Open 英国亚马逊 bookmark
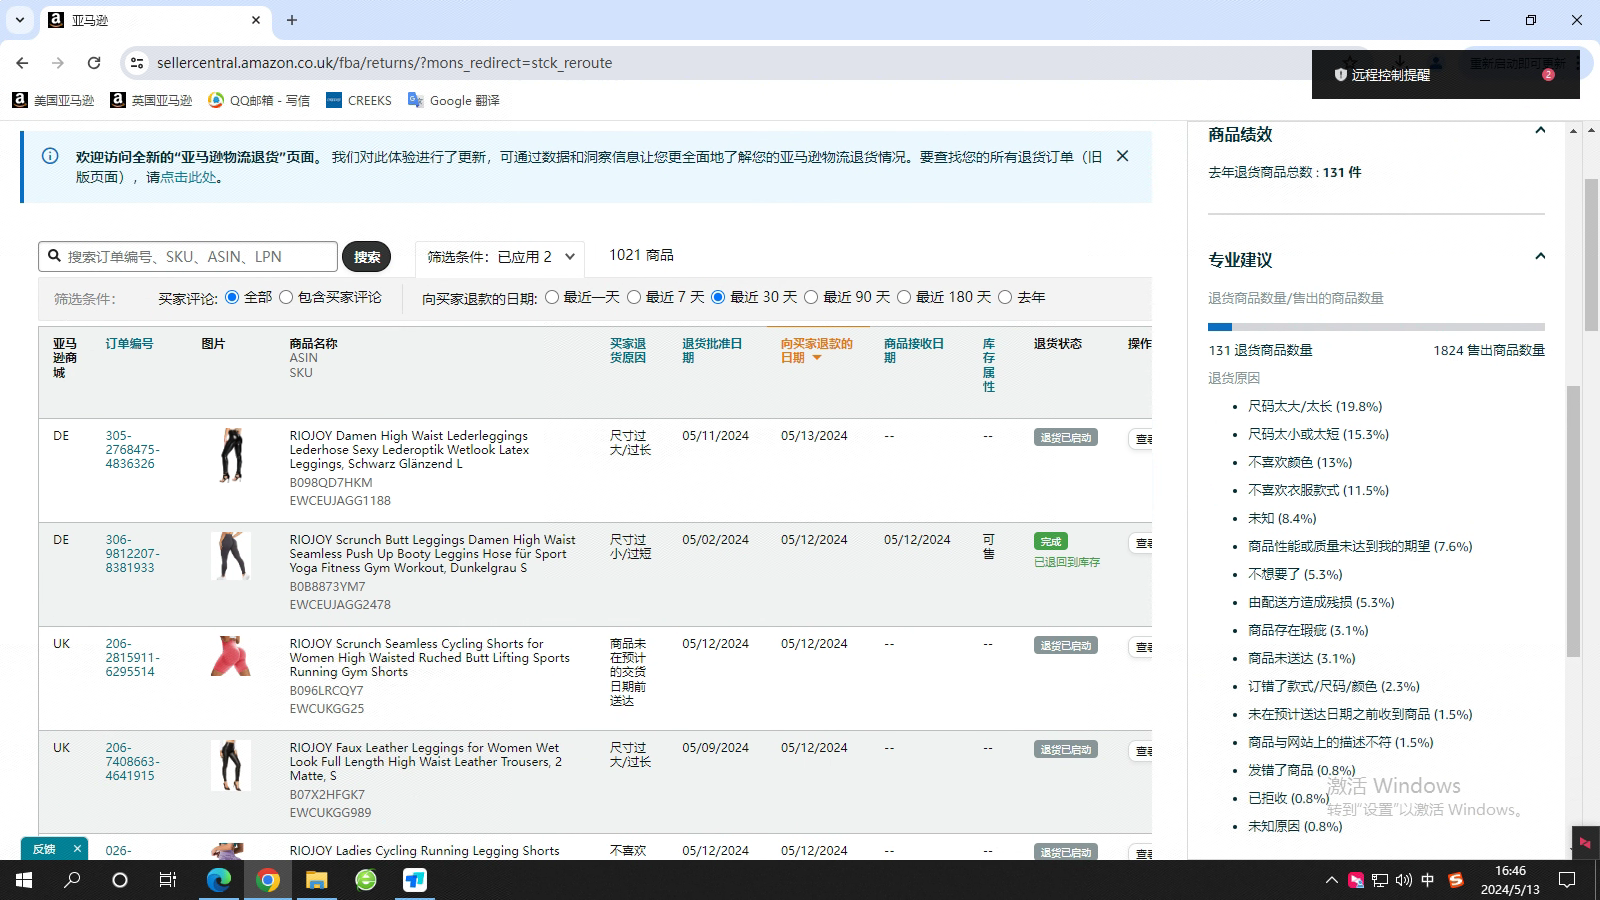1600x900 pixels. point(151,100)
